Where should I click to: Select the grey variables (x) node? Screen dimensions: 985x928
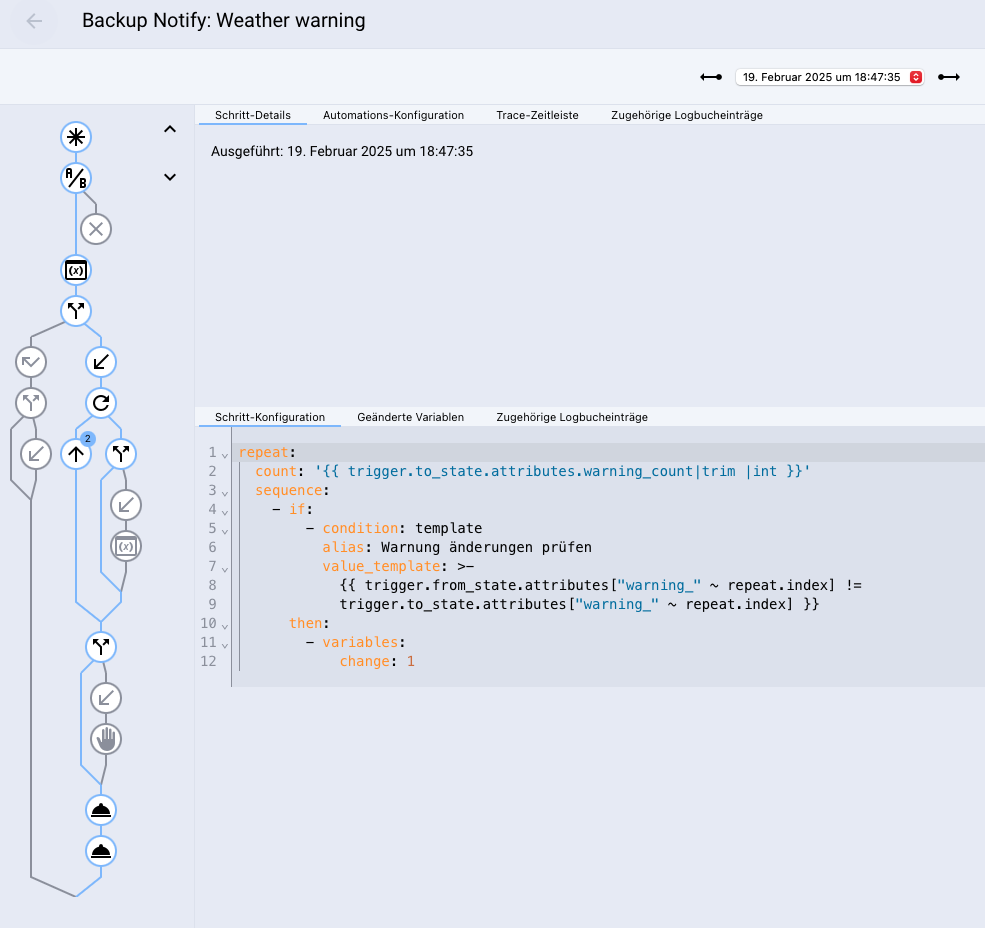click(x=126, y=546)
